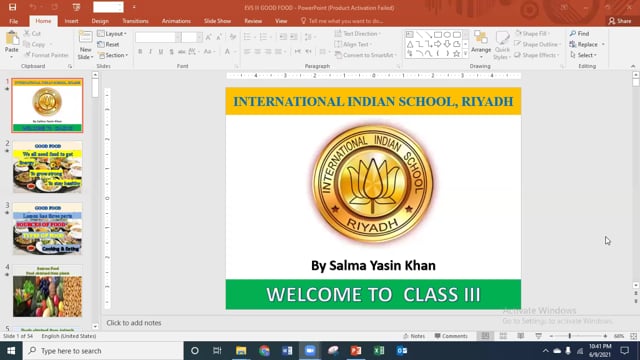
Task: Toggle Normal view button in status bar
Action: coord(485,336)
